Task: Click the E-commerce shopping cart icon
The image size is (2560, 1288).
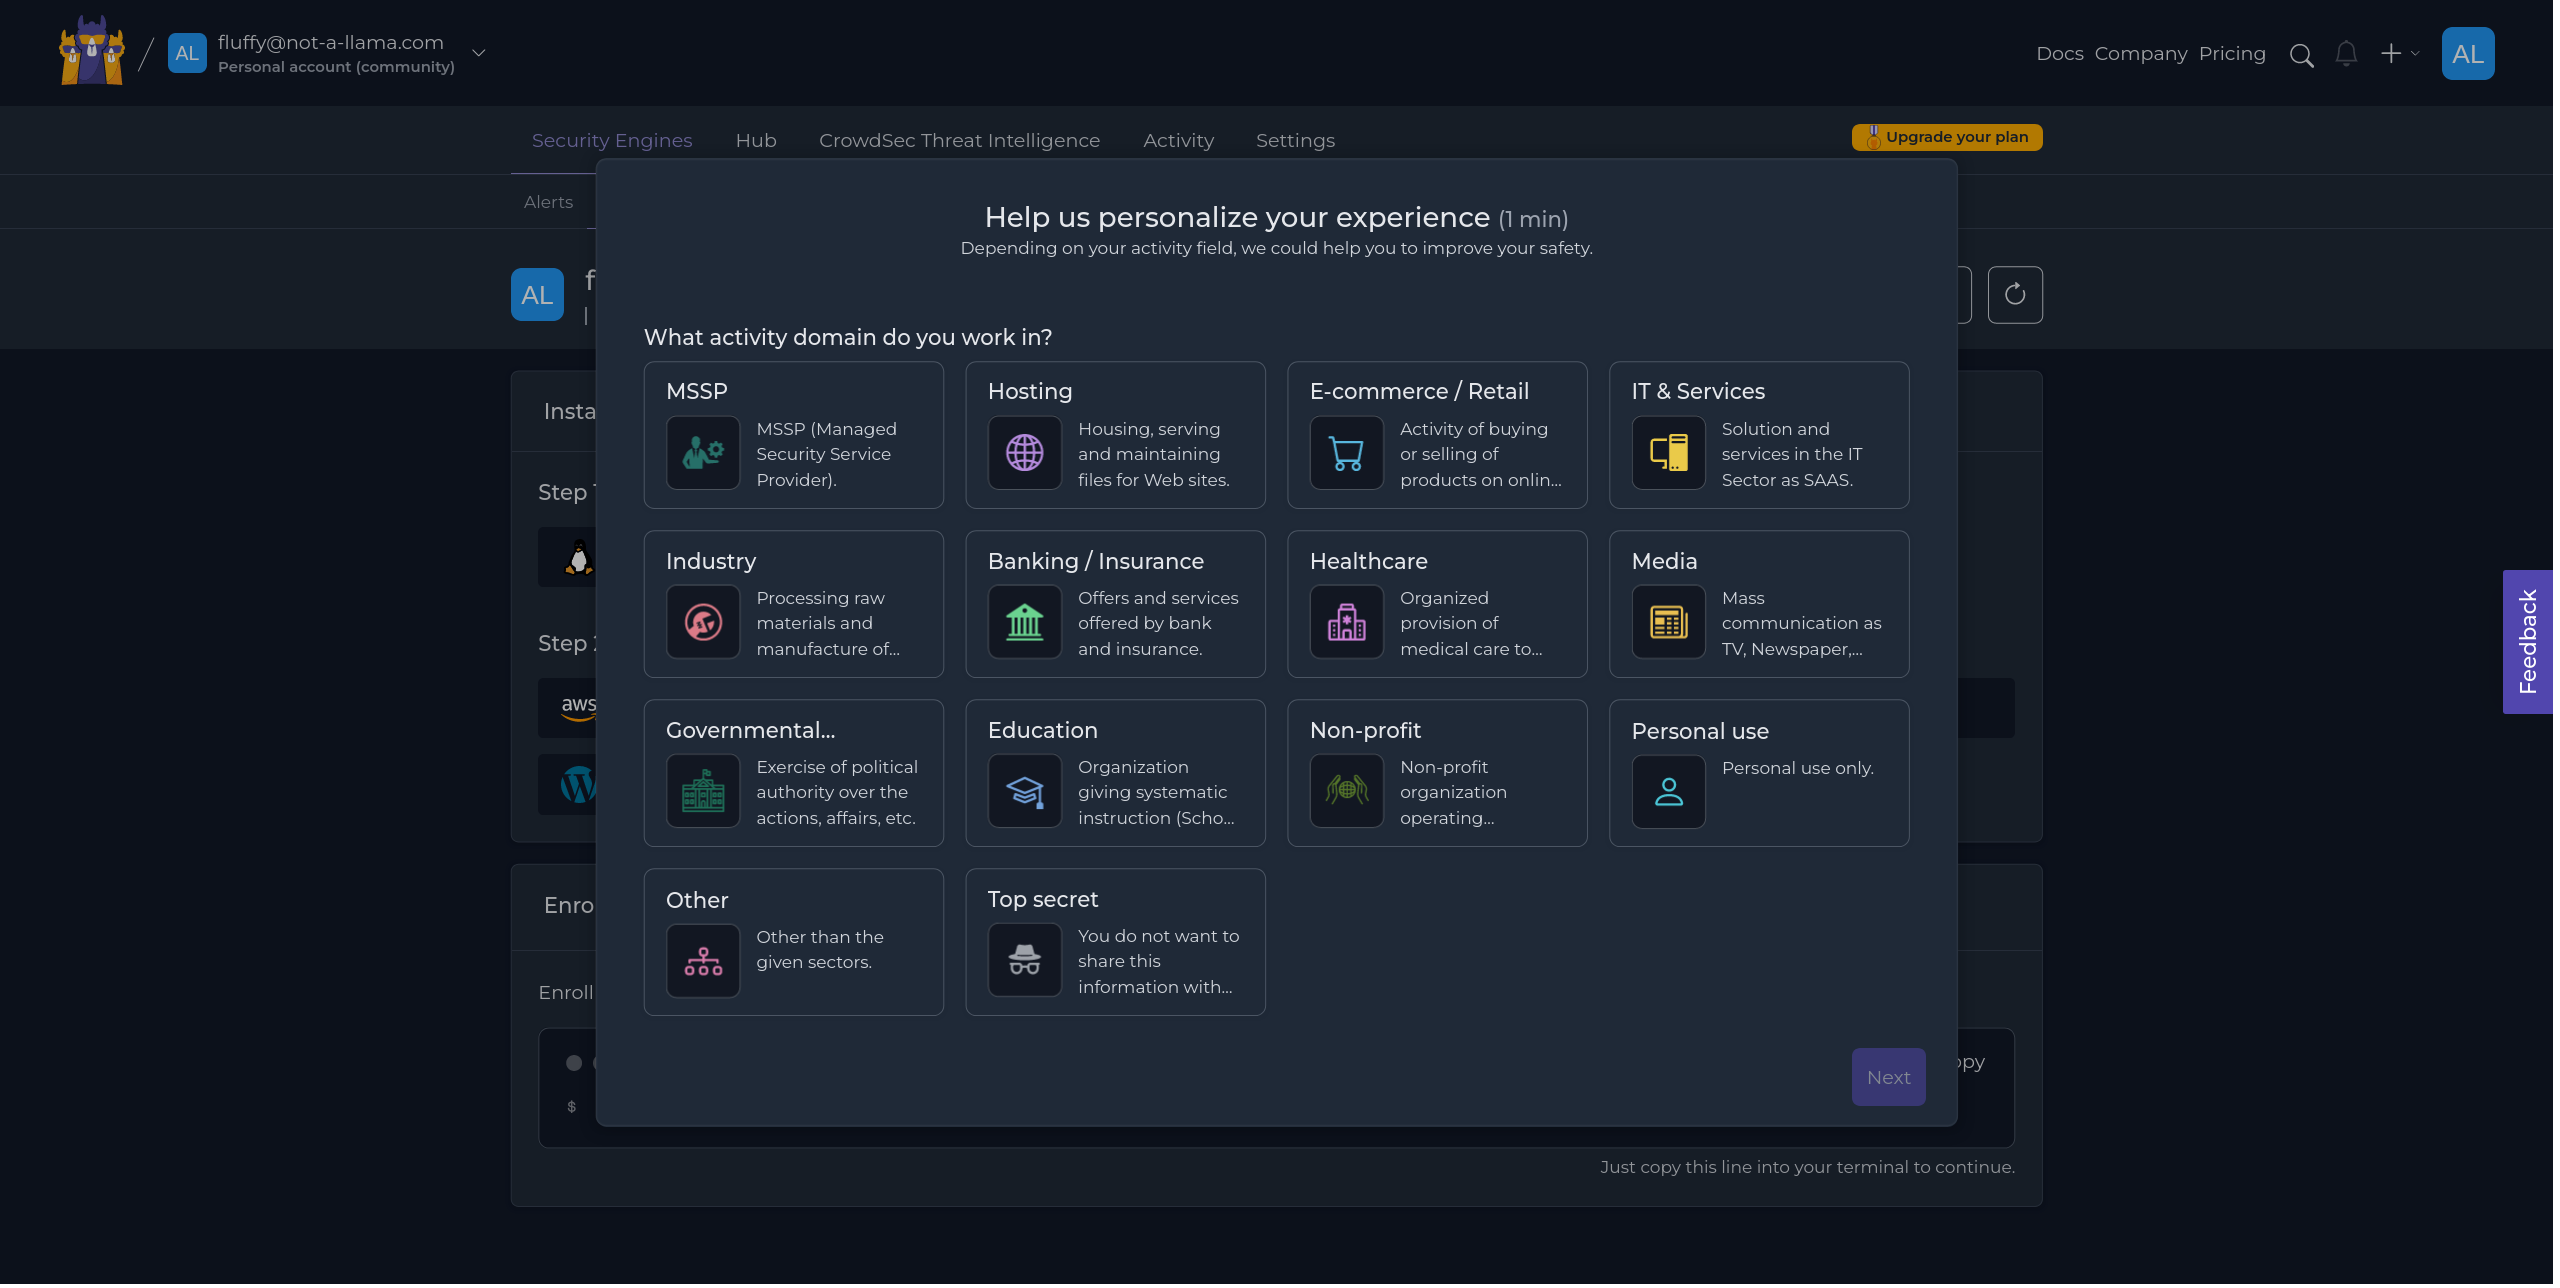Action: [x=1346, y=452]
